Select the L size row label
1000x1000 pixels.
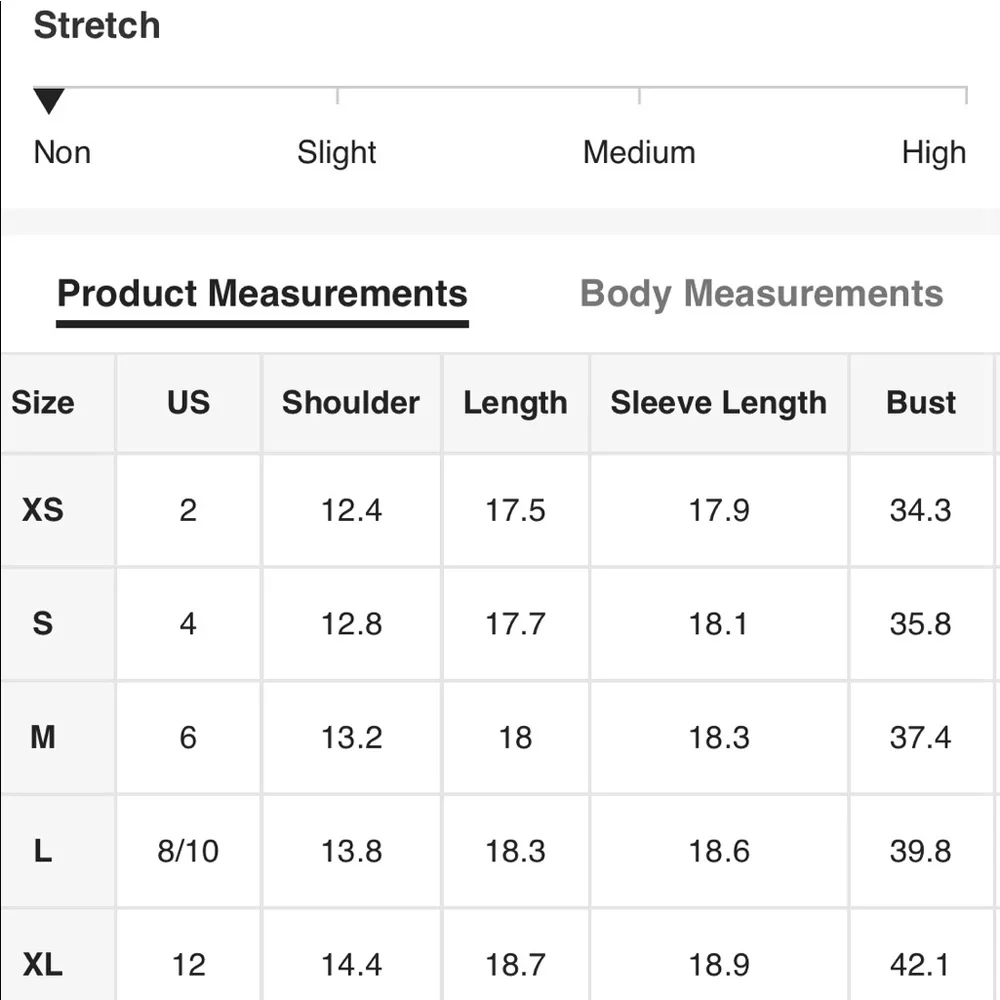(x=43, y=851)
